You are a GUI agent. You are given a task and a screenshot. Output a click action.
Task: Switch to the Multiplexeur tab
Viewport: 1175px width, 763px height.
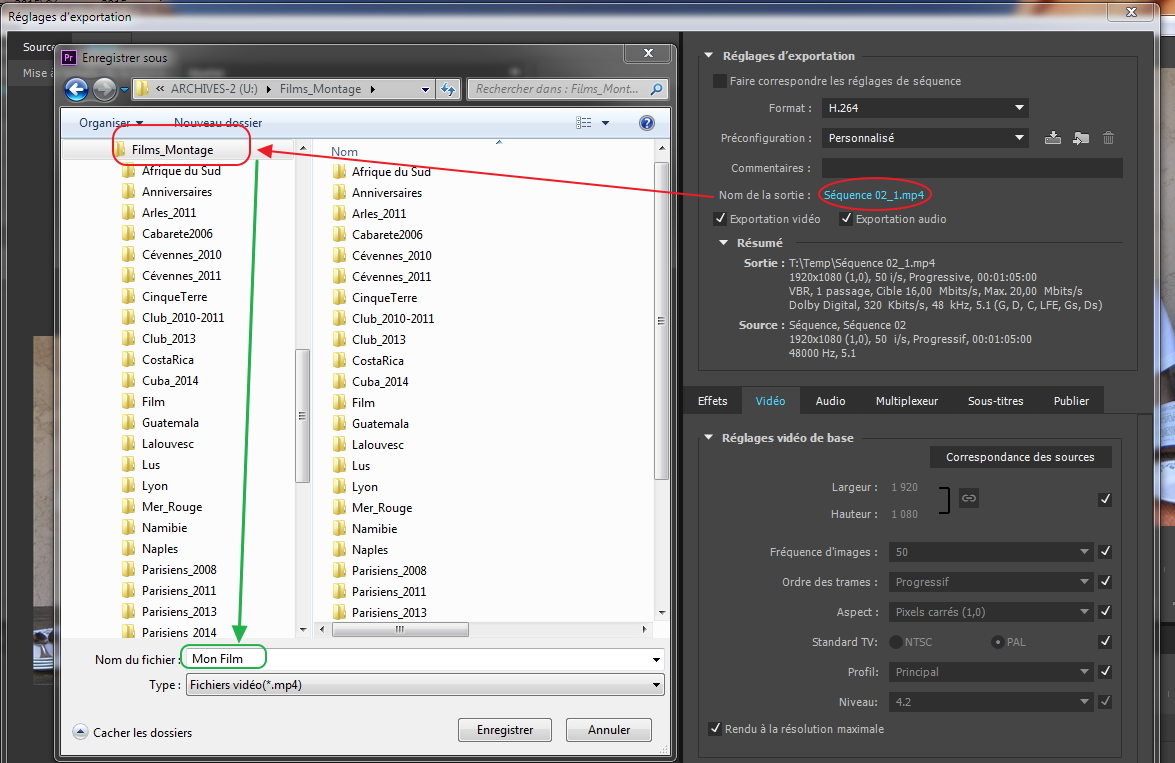coord(906,401)
